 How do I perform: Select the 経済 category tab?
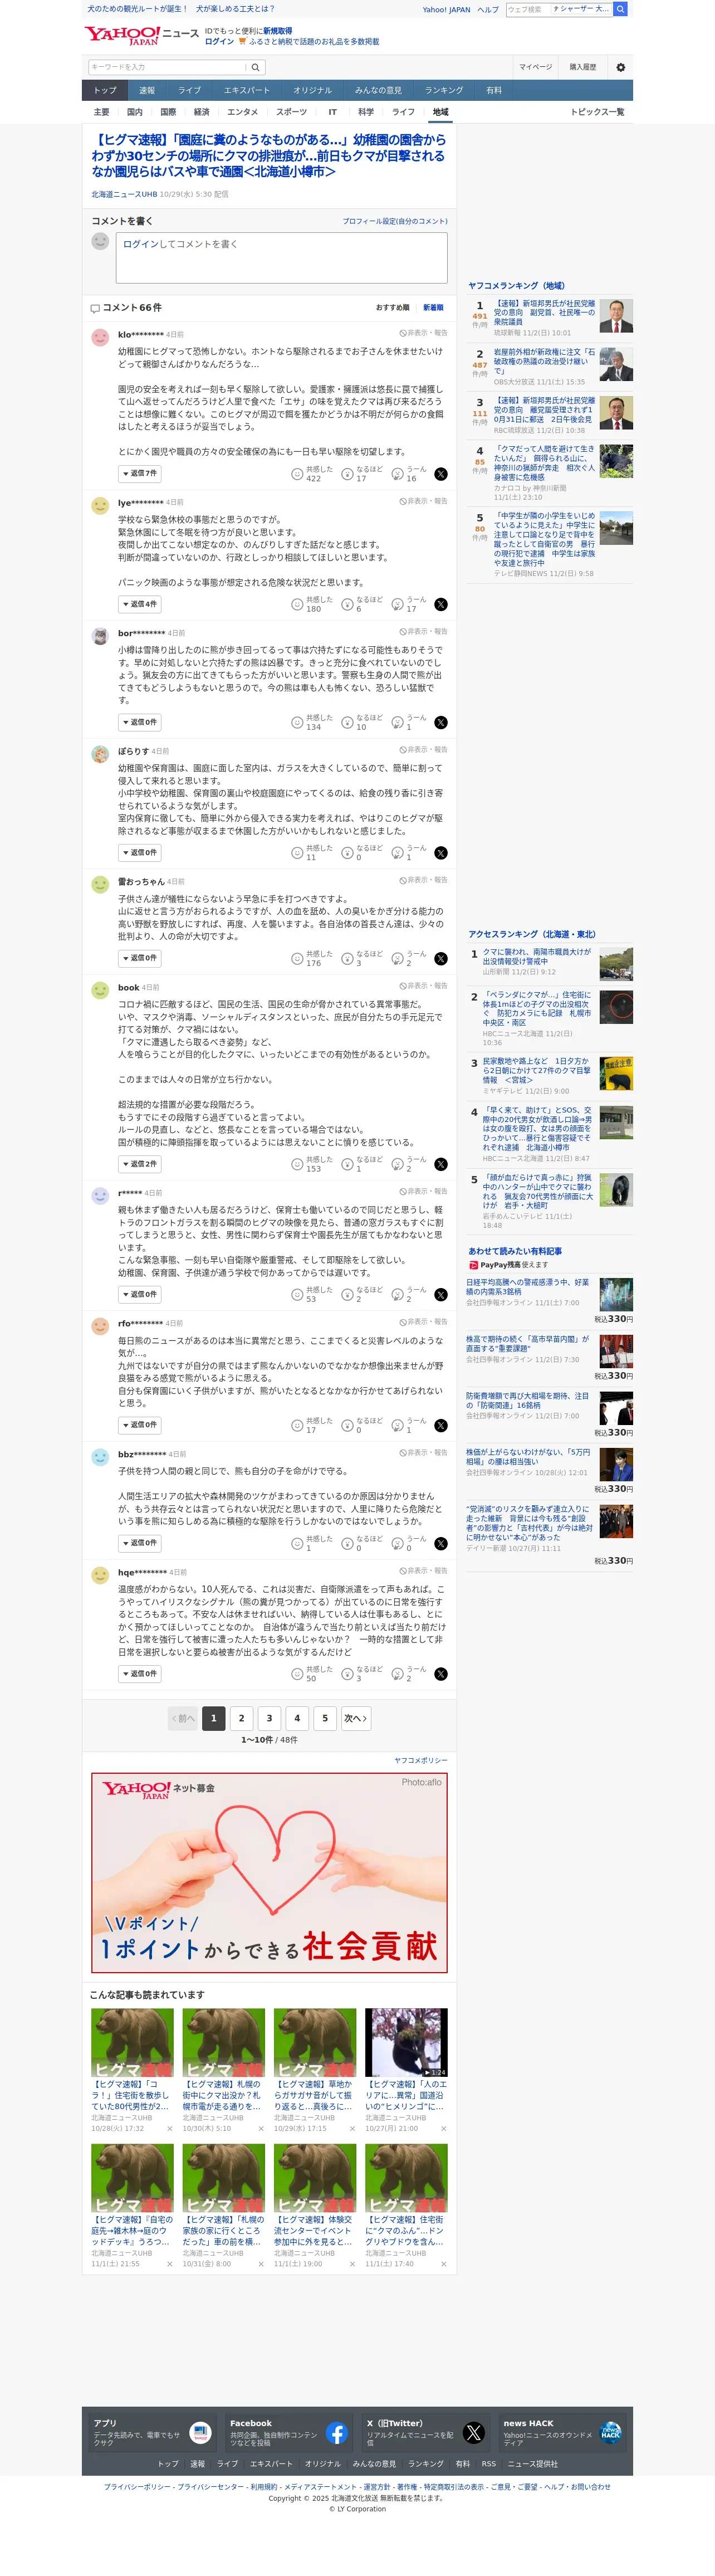coord(202,112)
